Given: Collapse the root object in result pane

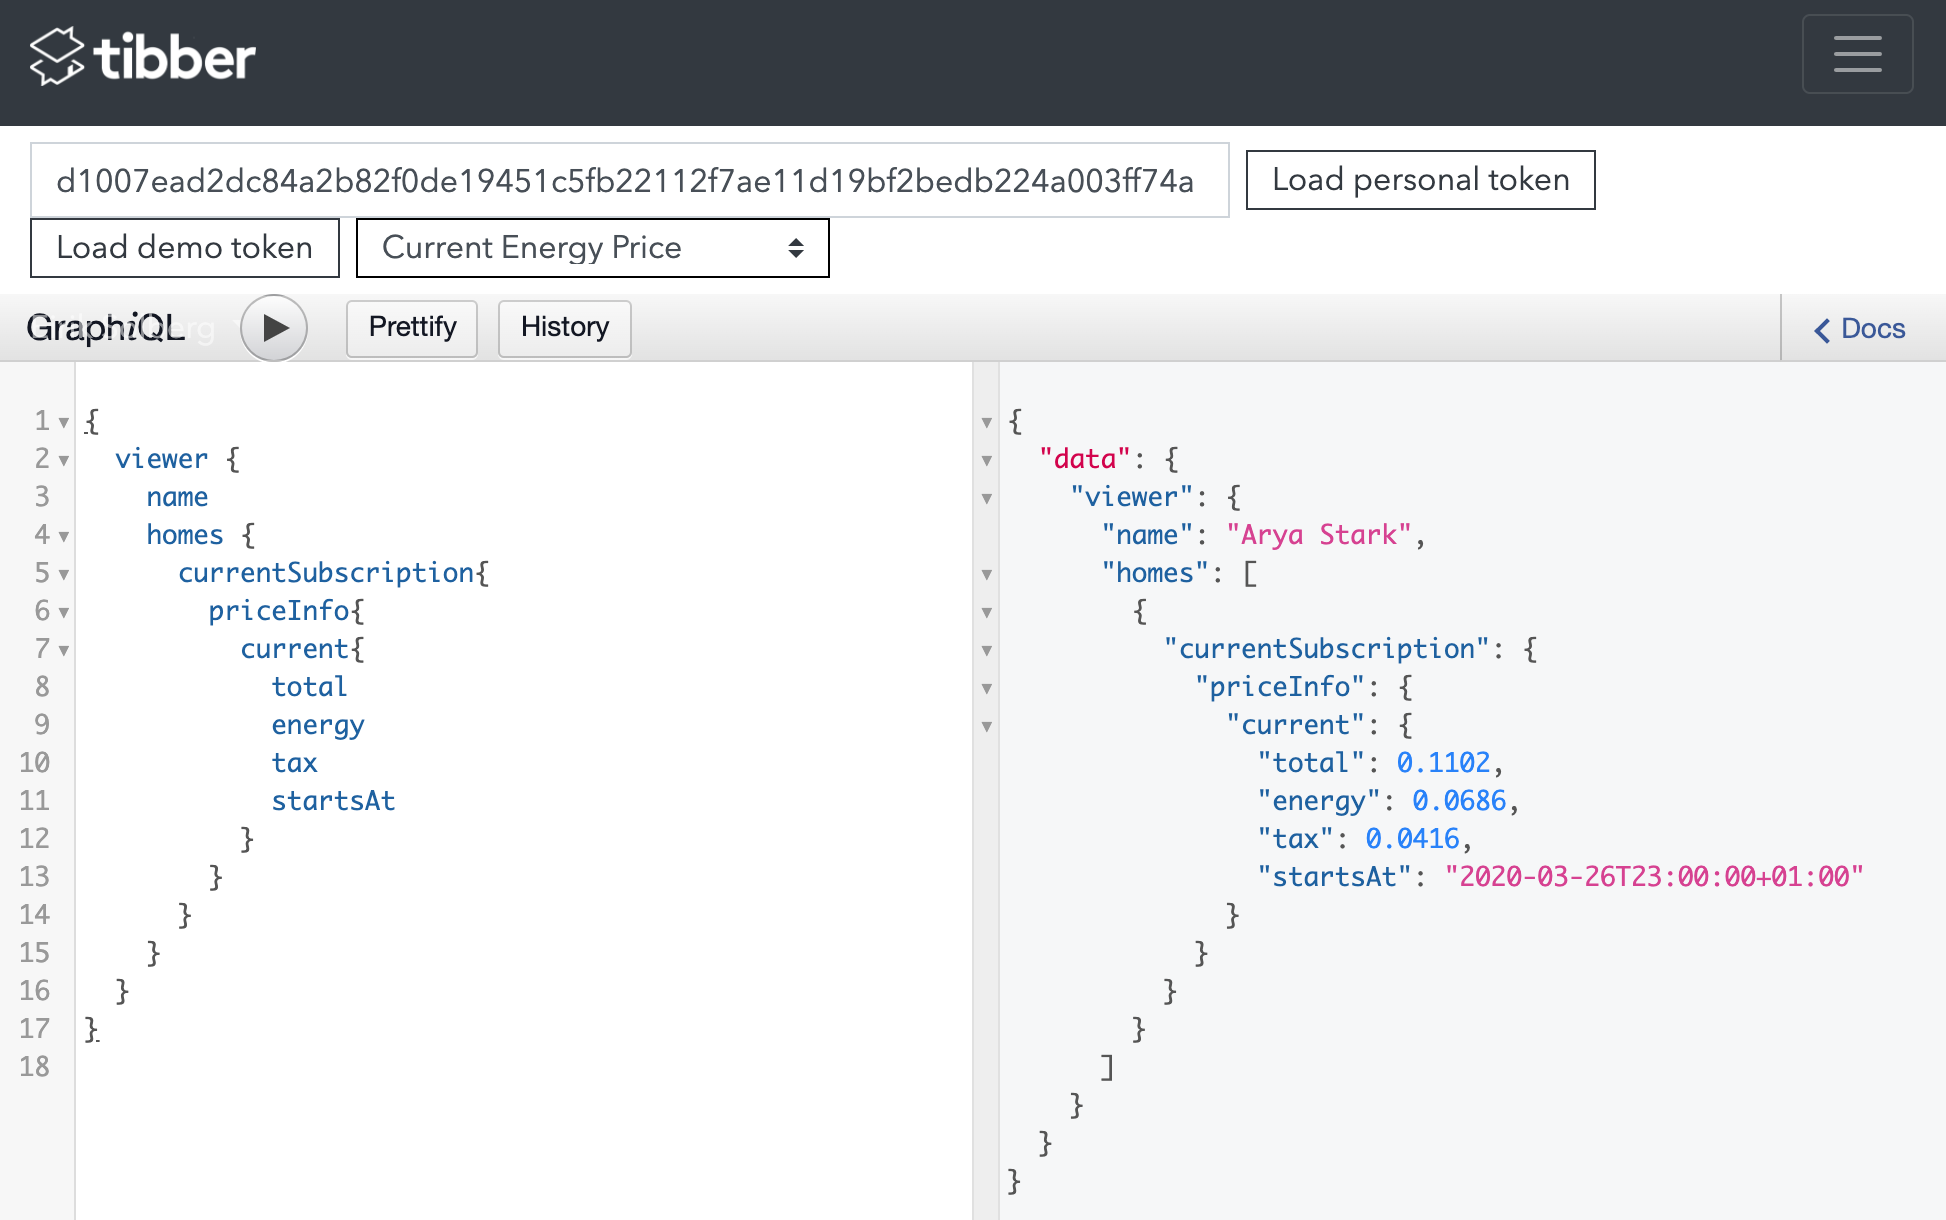Looking at the screenshot, I should point(987,422).
